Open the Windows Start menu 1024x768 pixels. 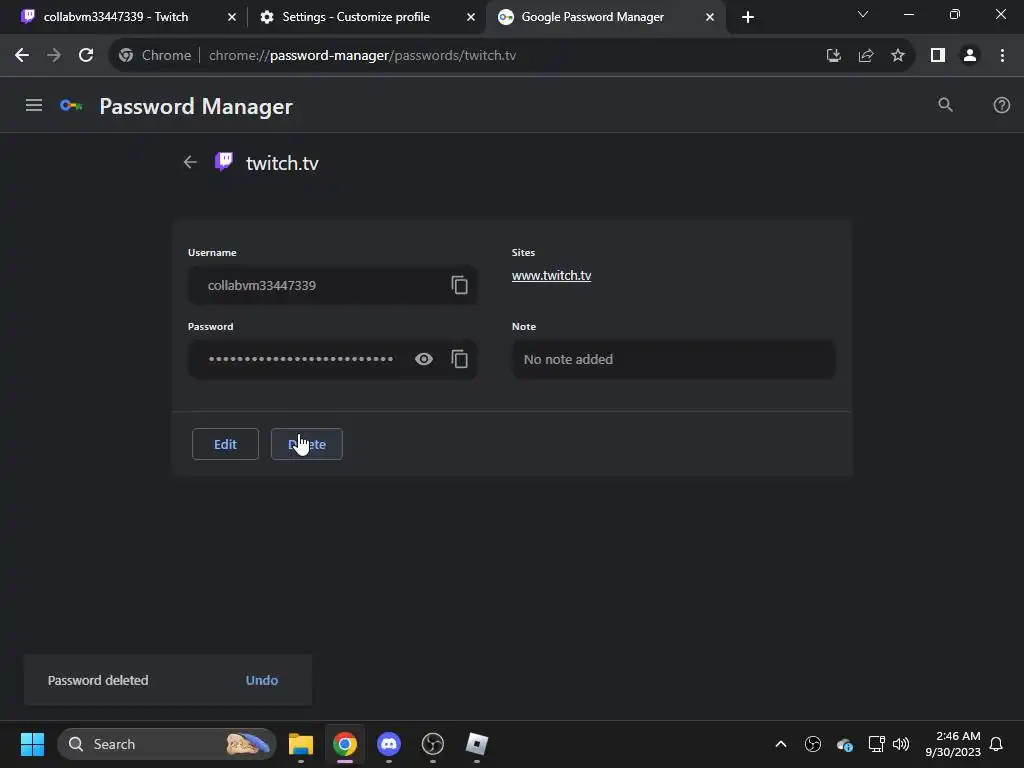pos(32,744)
